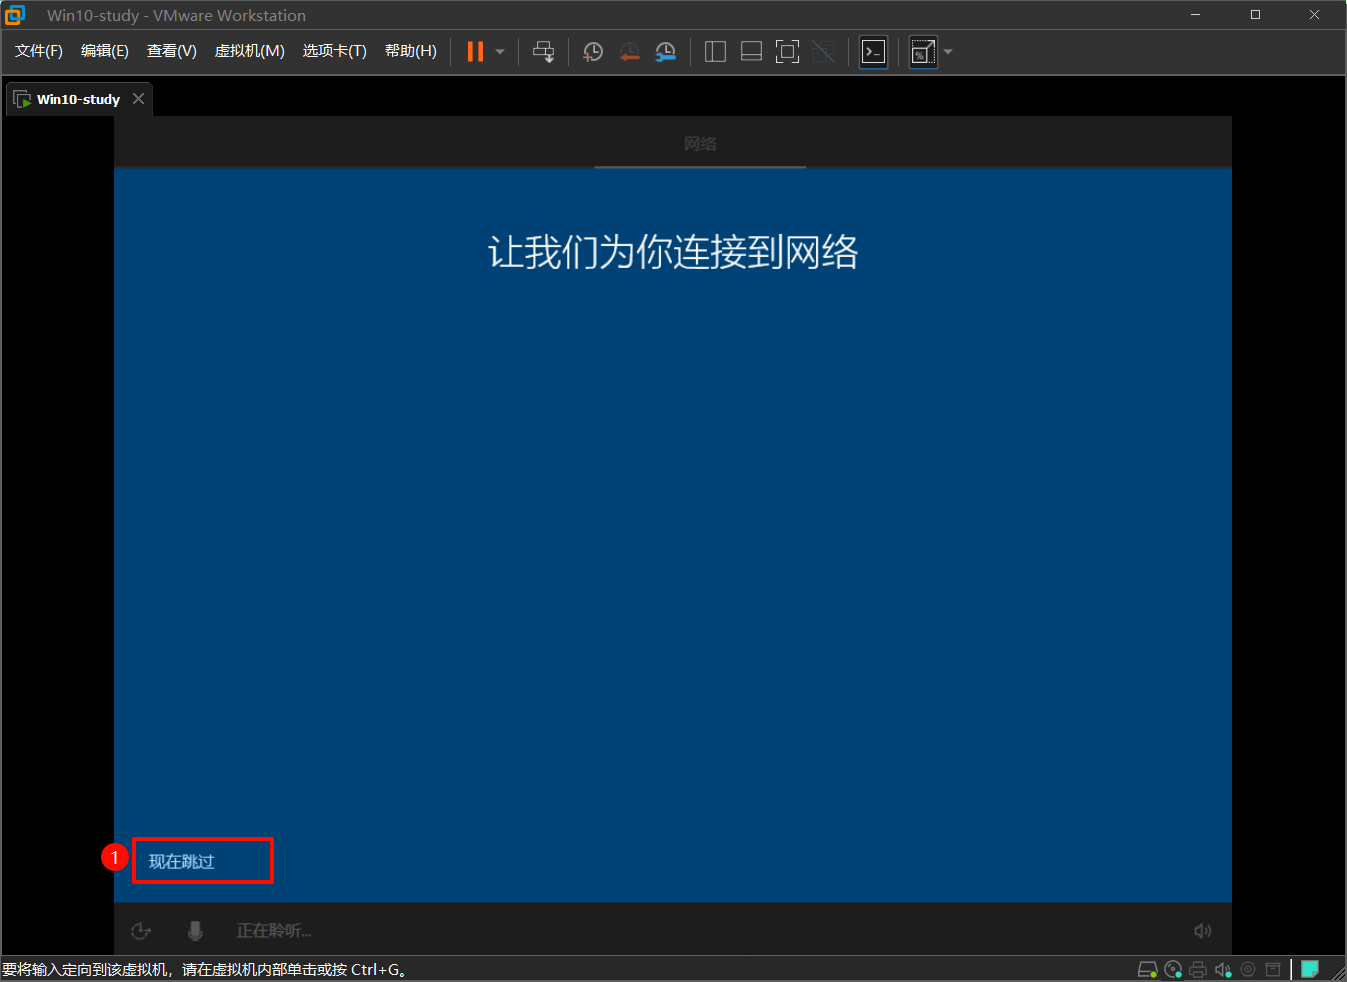Screen dimensions: 1347x982
Task: Open the 选项卡(T) menu
Action: [334, 51]
